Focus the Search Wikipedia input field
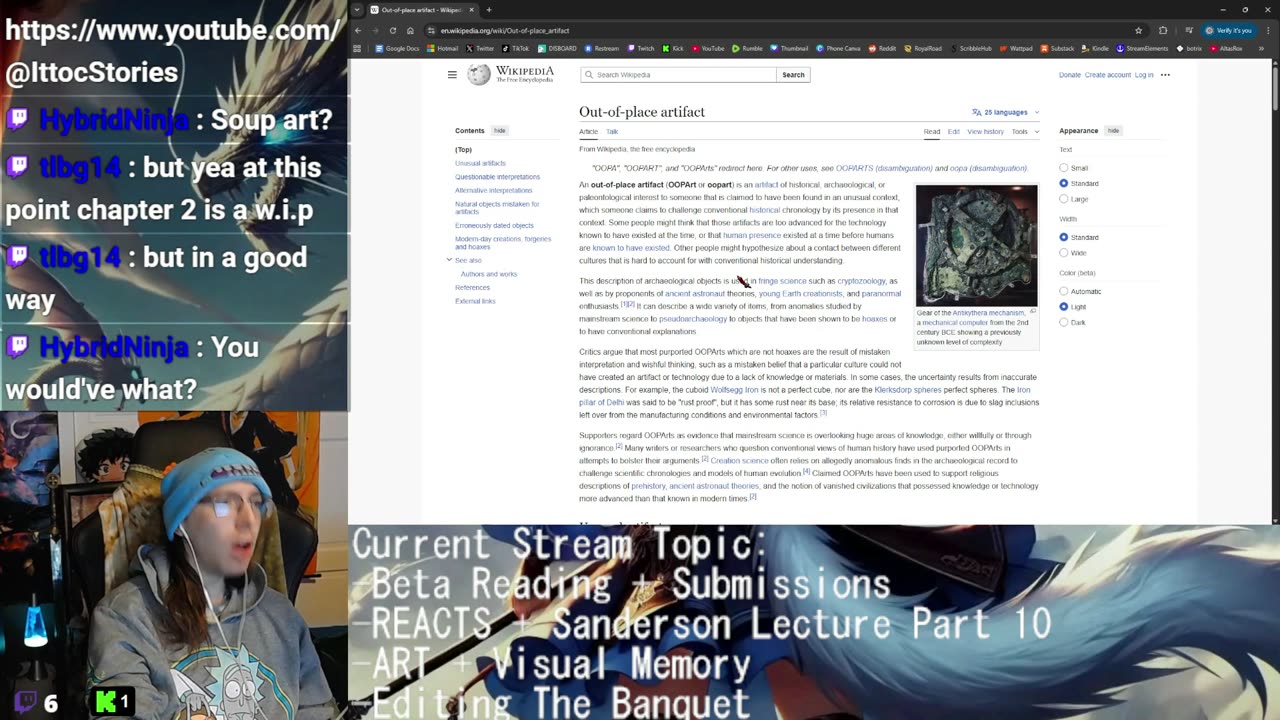The image size is (1280, 720). coord(678,75)
